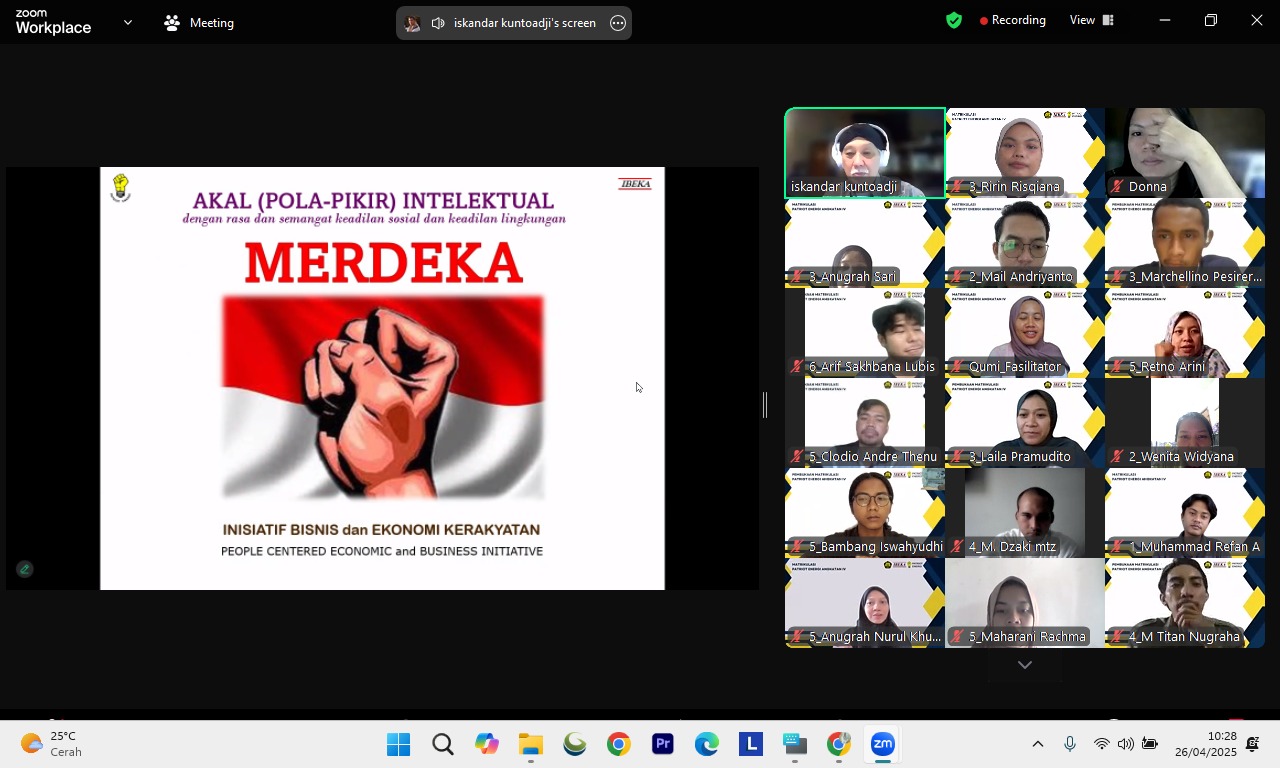Expand the gallery with the down chevron
Screen dimensions: 1280x768
[x=1024, y=664]
